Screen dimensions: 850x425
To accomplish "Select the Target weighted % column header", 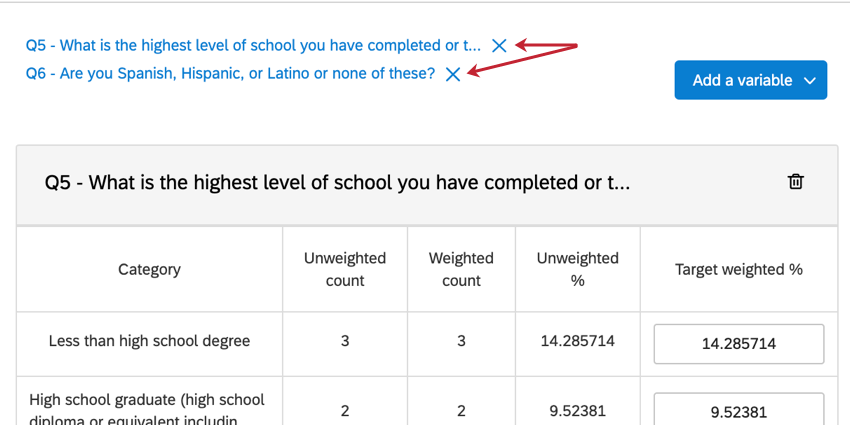I will coord(739,269).
